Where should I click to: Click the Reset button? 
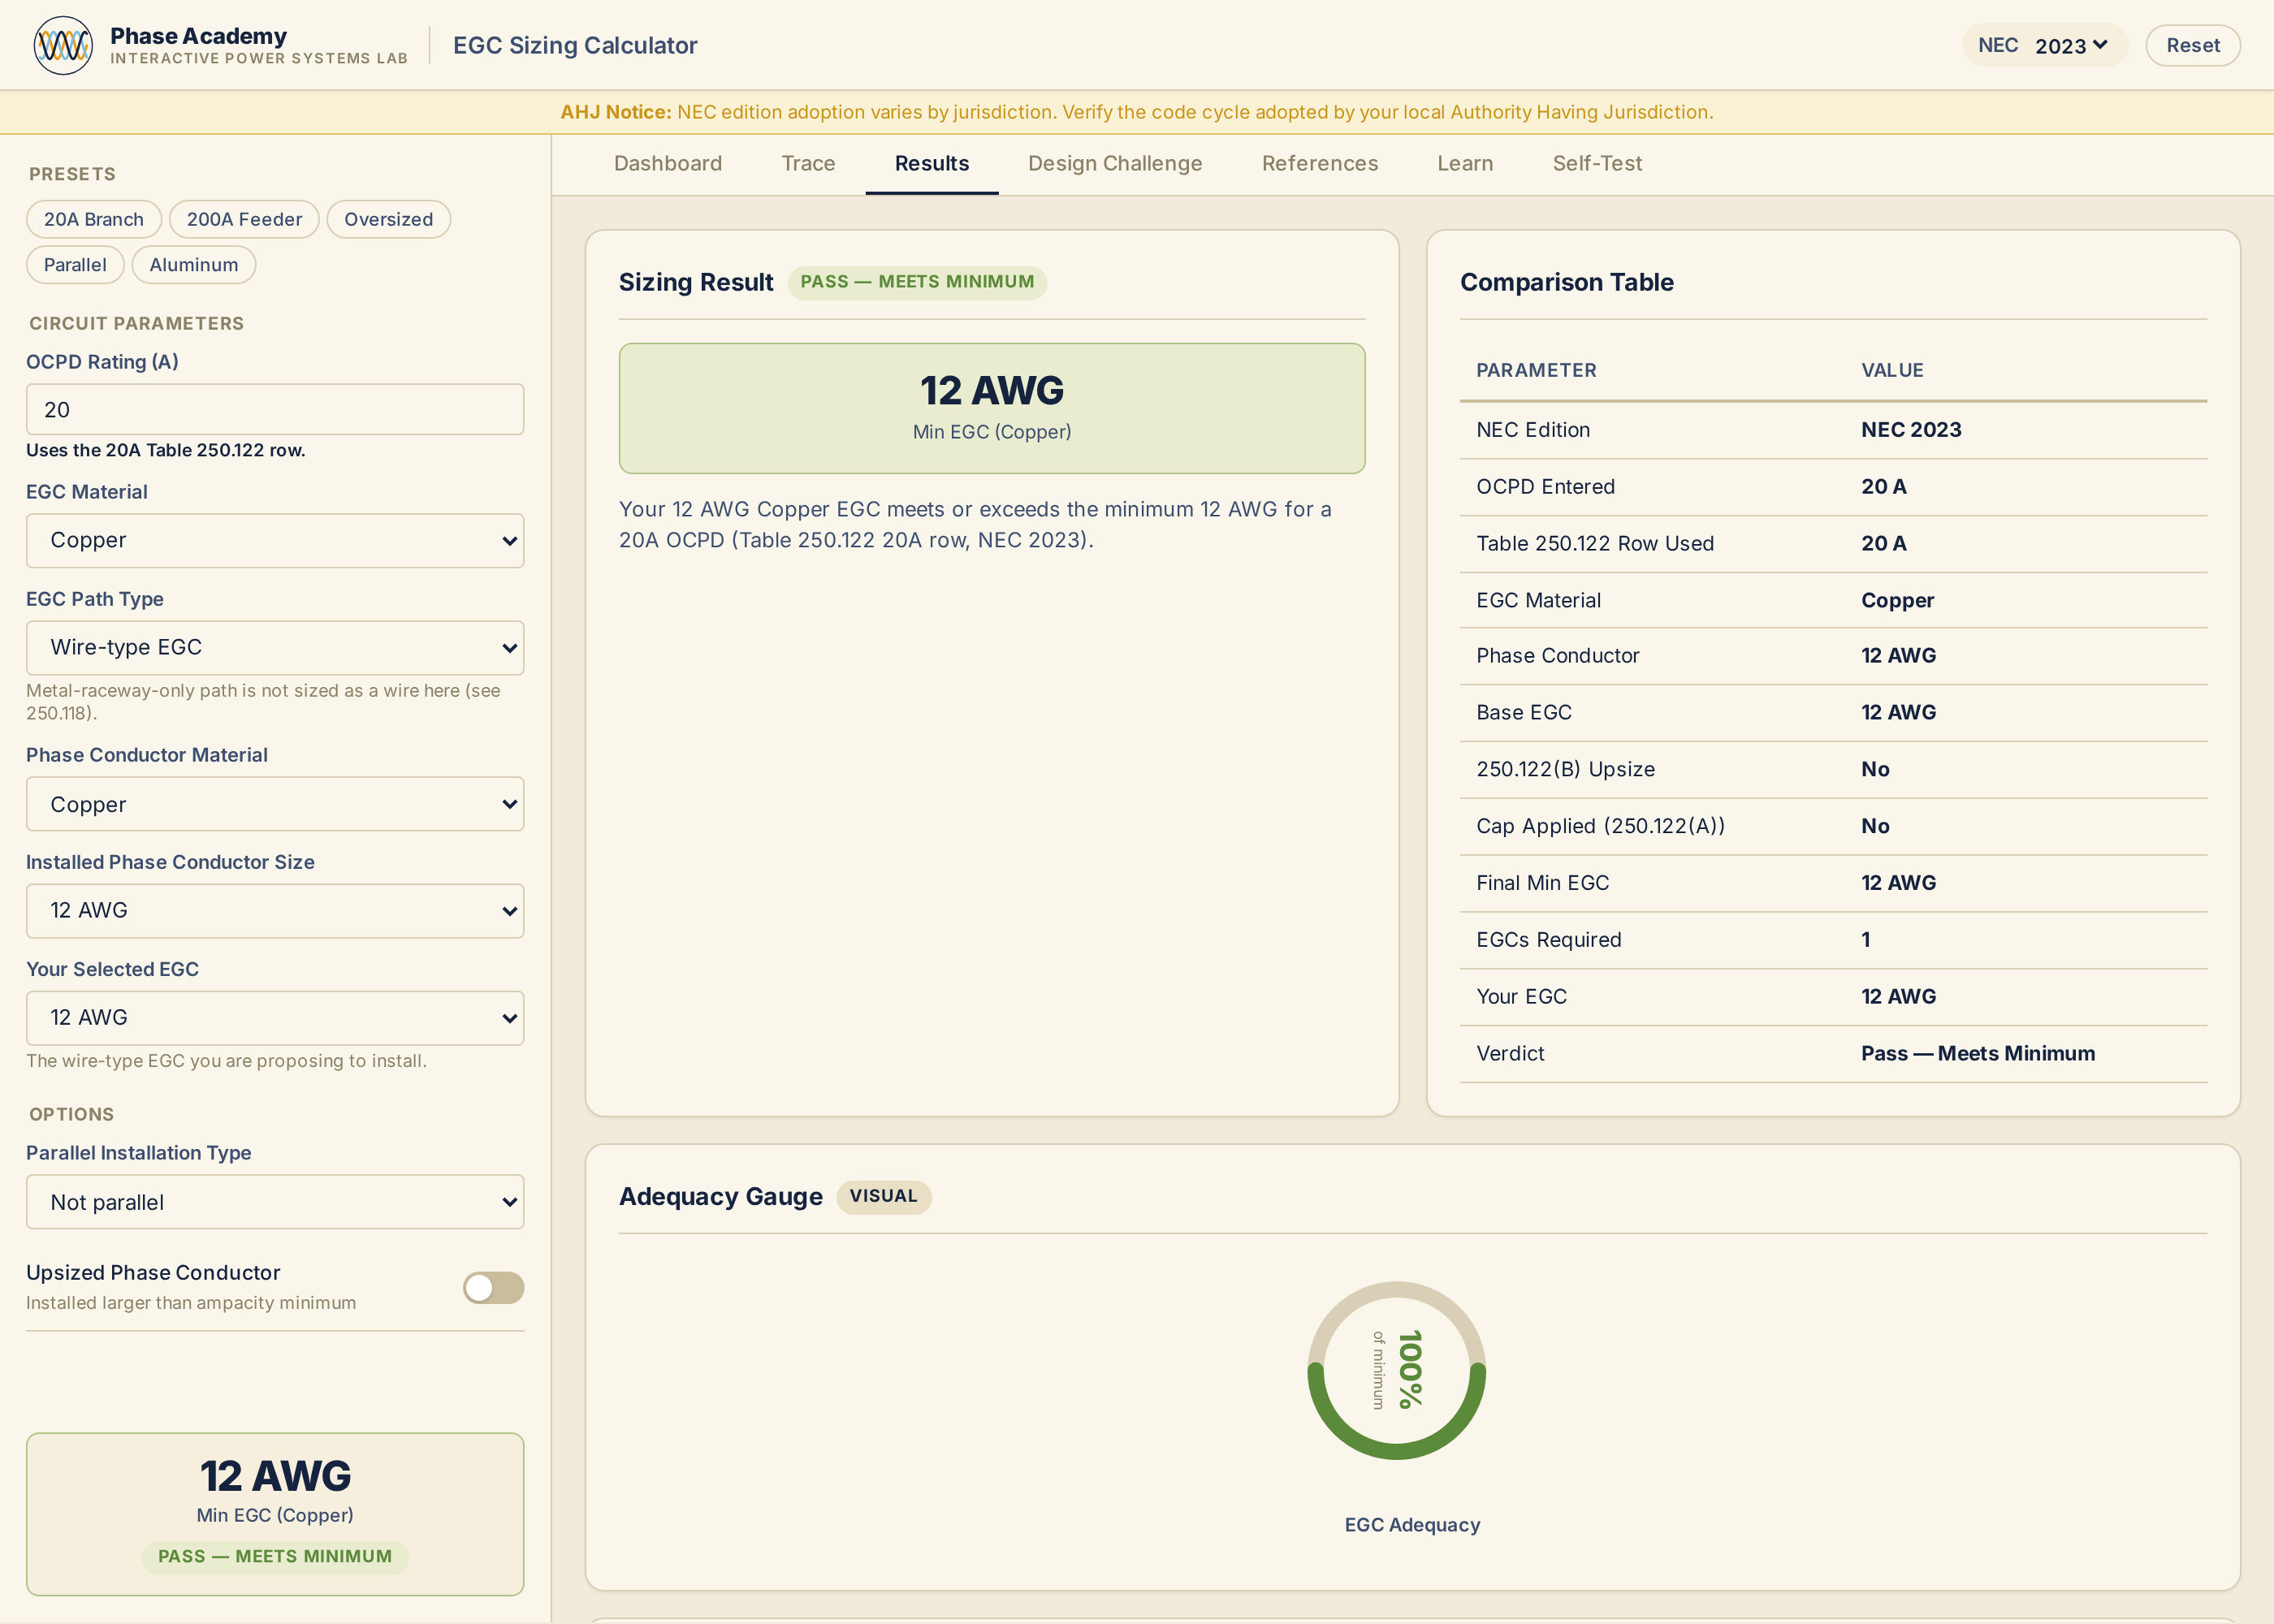(2192, 45)
